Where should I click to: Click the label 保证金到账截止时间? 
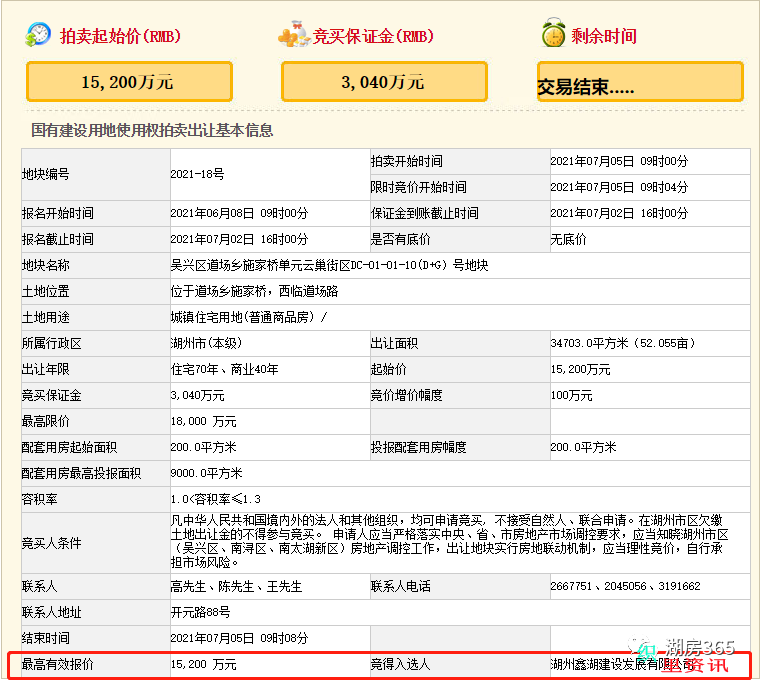point(425,213)
